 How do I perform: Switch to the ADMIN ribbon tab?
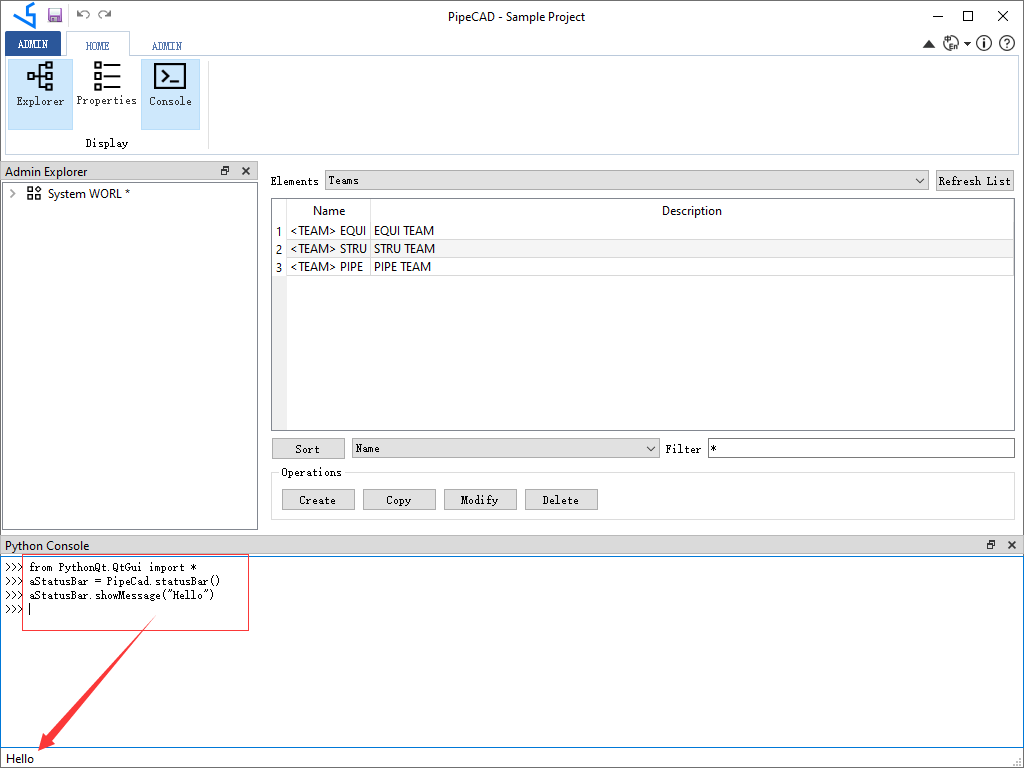pos(166,45)
